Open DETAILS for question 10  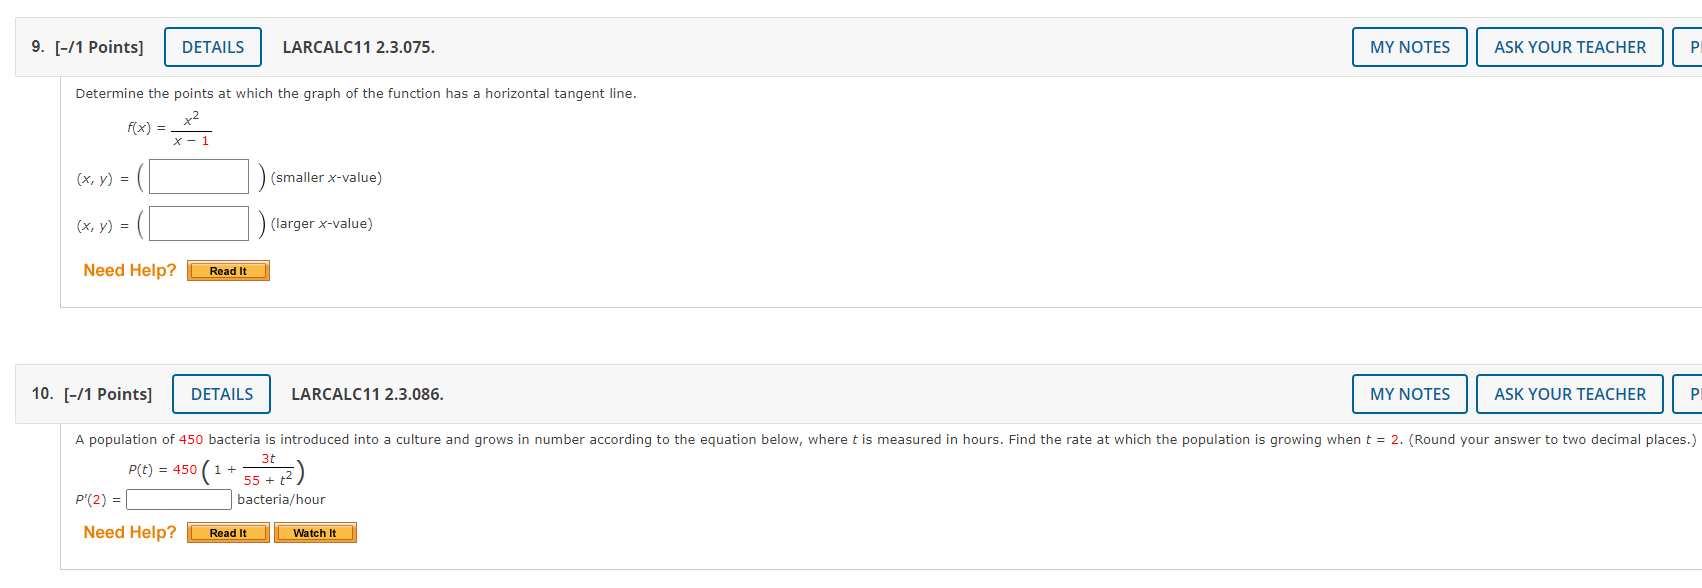(221, 394)
